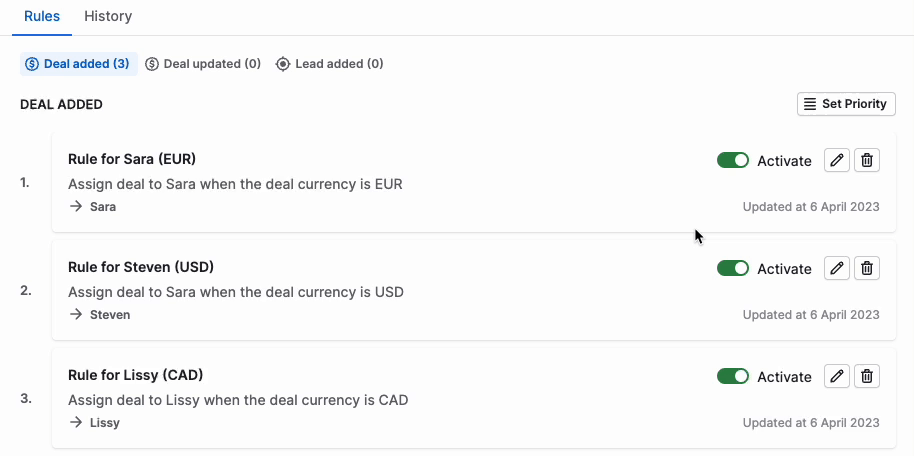Open the Rule for Steven (USD) title
914x456 pixels.
(x=141, y=267)
